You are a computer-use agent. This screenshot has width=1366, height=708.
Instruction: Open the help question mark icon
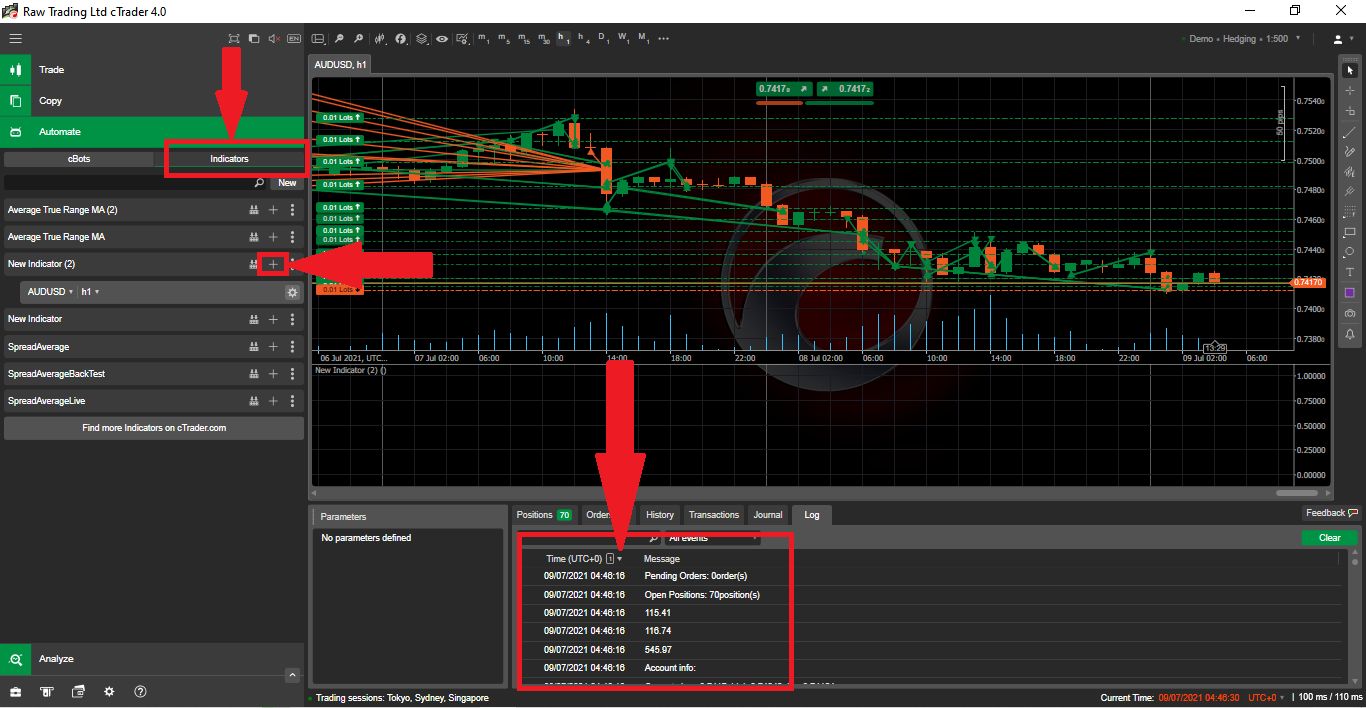(x=140, y=692)
